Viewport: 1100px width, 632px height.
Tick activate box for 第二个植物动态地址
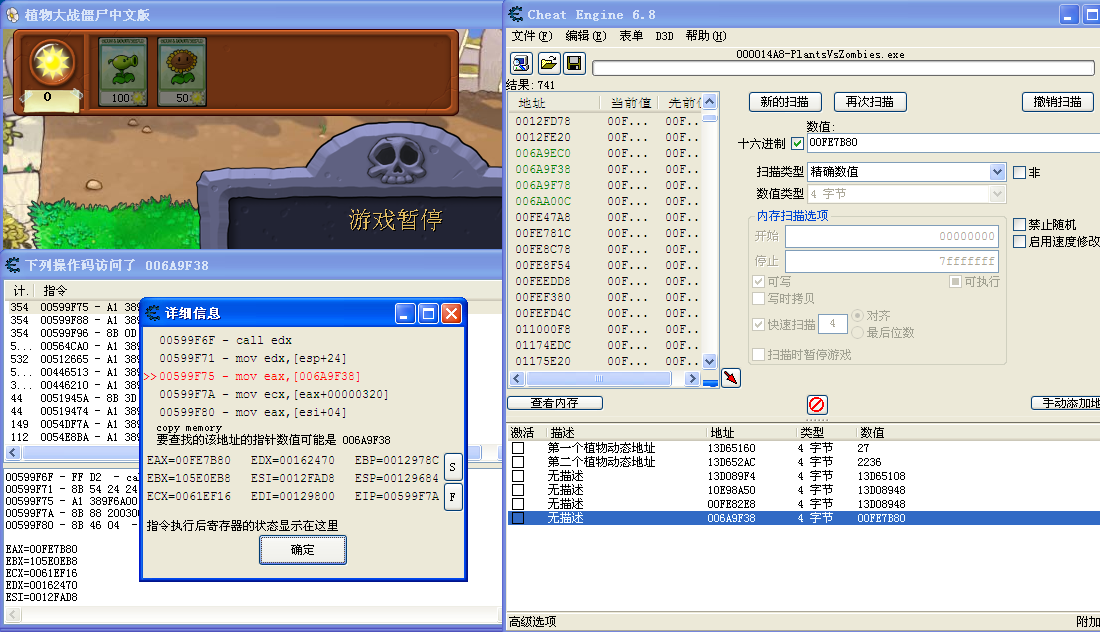tap(518, 462)
